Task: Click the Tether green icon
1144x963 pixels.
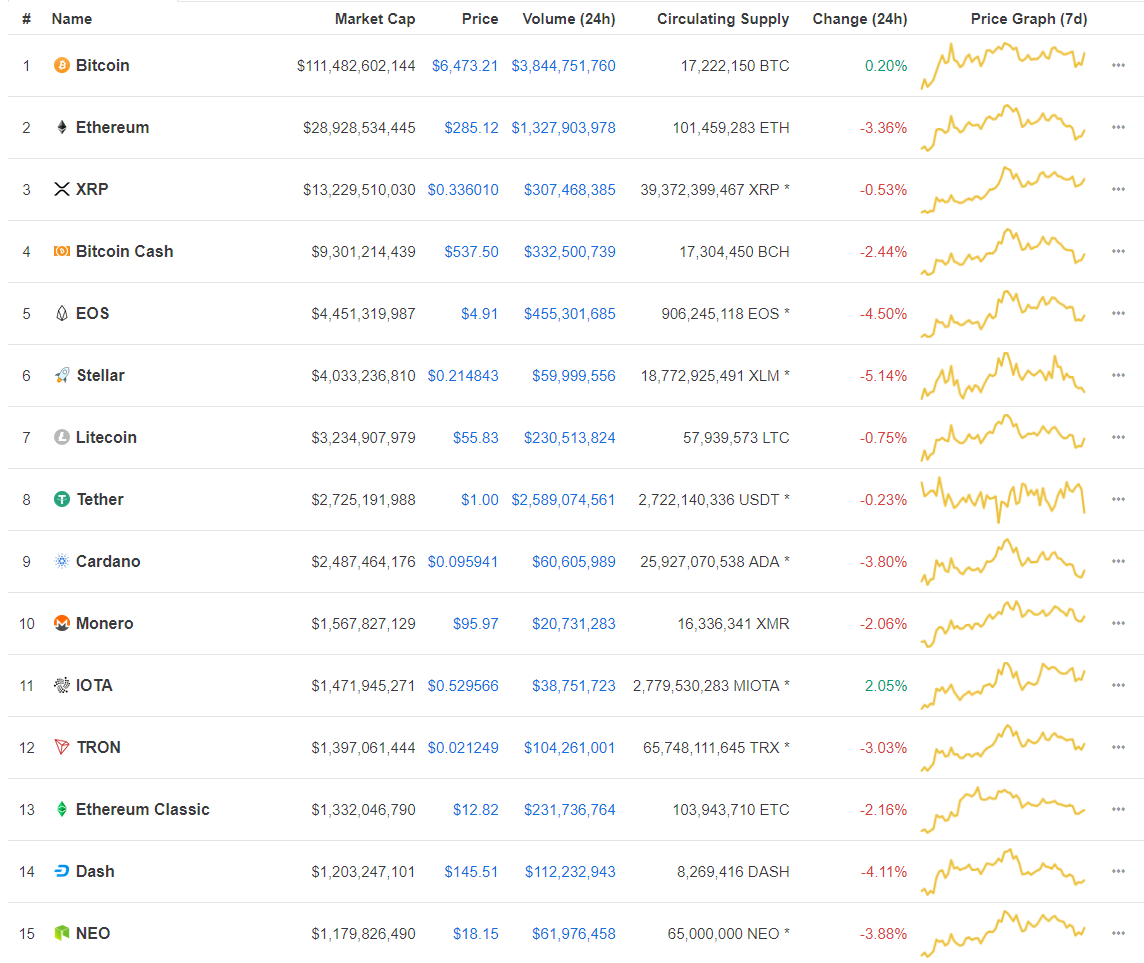Action: (x=62, y=500)
